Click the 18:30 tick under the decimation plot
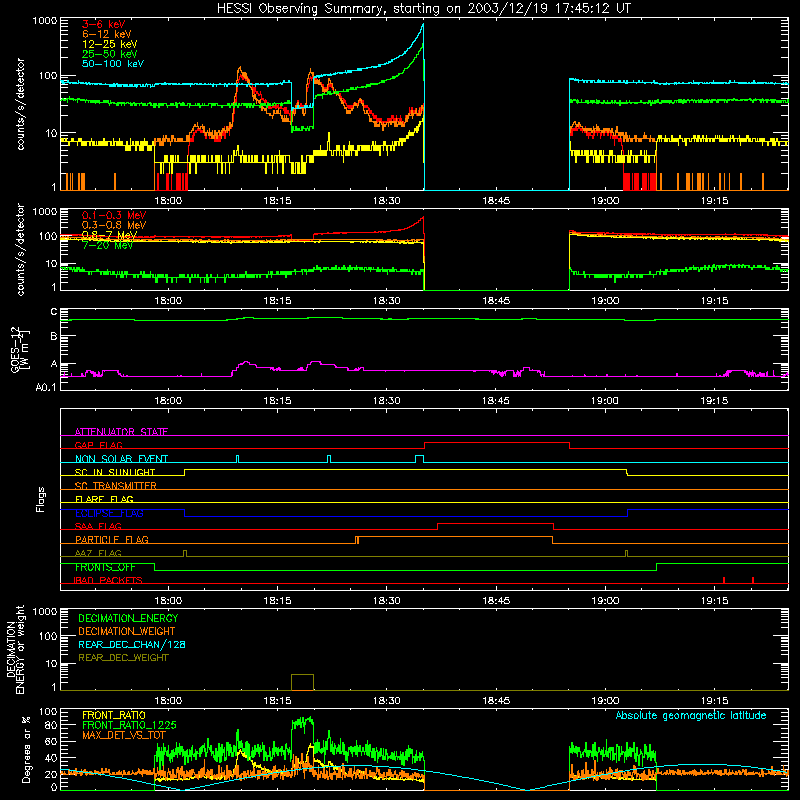The image size is (800, 800). pos(386,701)
